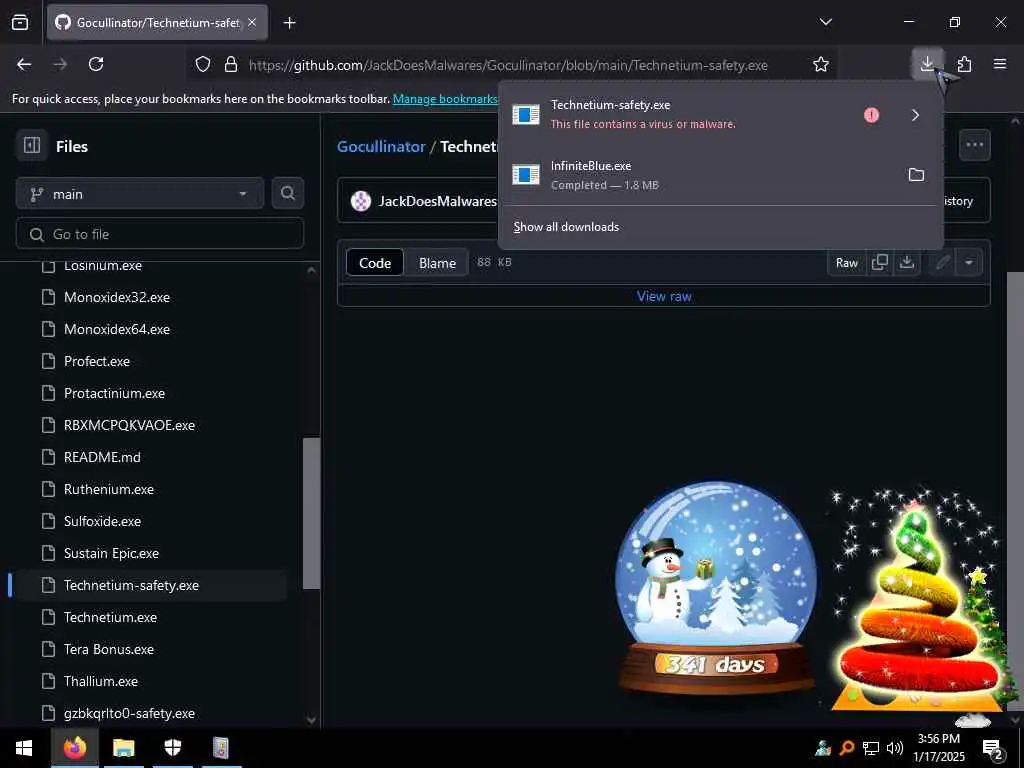Click the View raw link
The image size is (1024, 768).
pyautogui.click(x=664, y=296)
